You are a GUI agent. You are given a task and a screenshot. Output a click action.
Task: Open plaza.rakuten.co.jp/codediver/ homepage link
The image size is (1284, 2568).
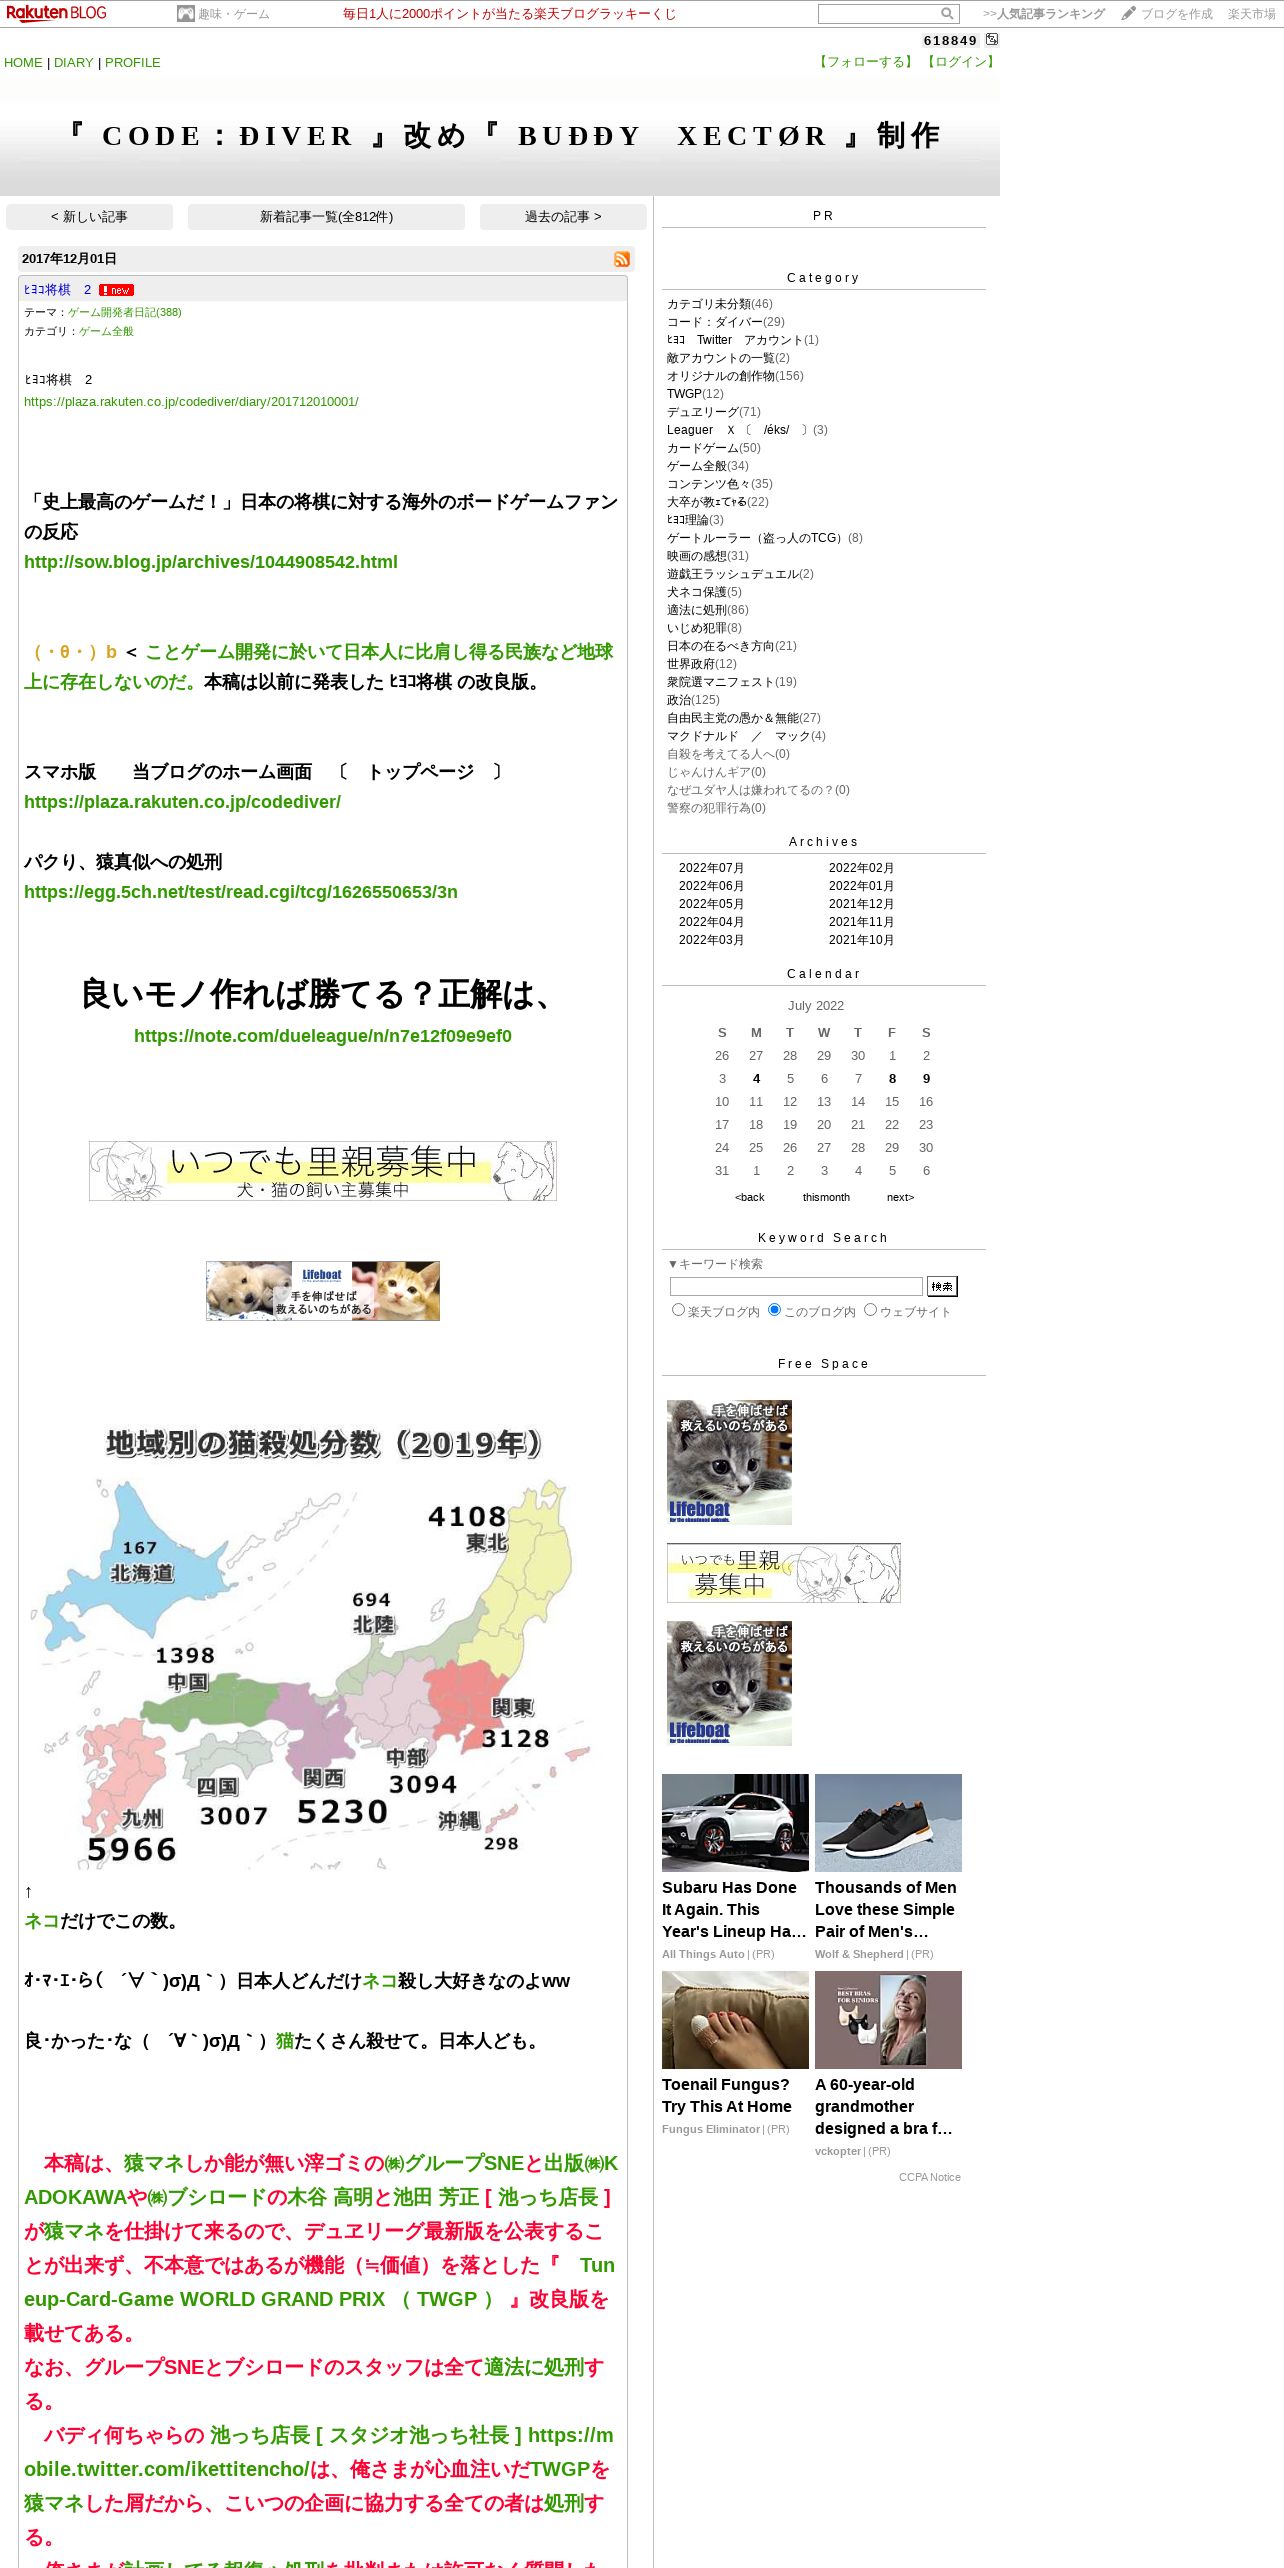pyautogui.click(x=182, y=802)
